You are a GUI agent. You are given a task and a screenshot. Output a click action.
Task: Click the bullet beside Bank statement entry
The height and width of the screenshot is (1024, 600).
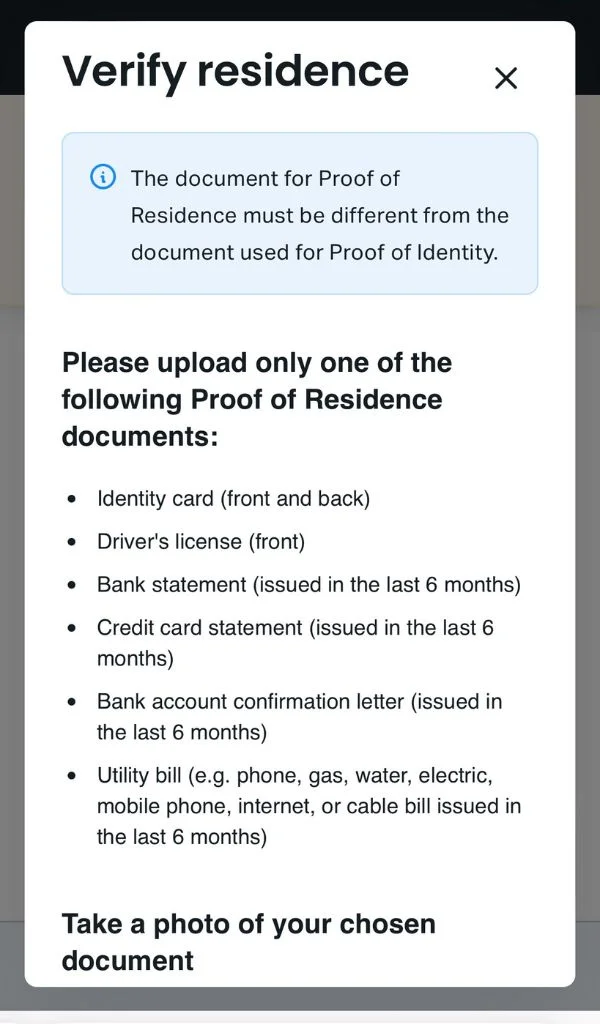coord(70,584)
